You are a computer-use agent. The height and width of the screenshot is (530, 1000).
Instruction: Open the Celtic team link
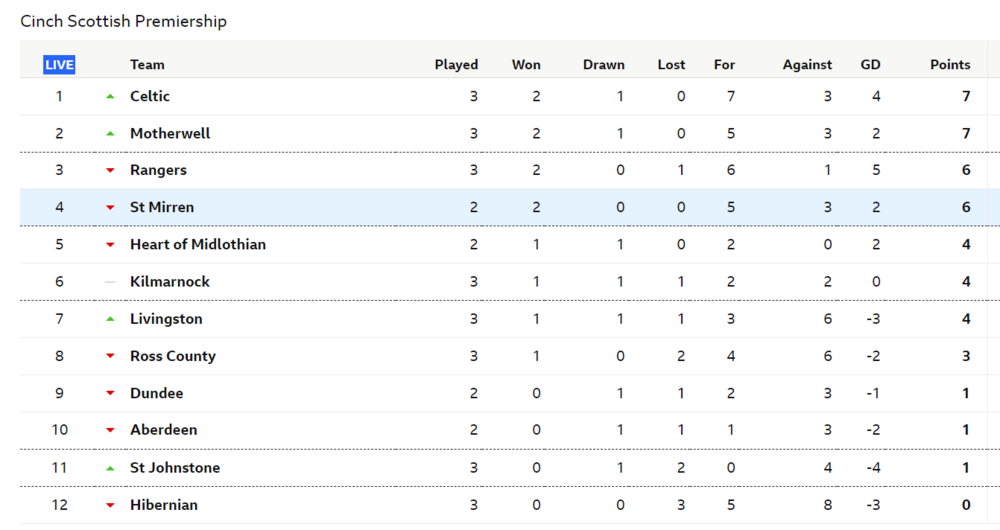click(x=150, y=96)
